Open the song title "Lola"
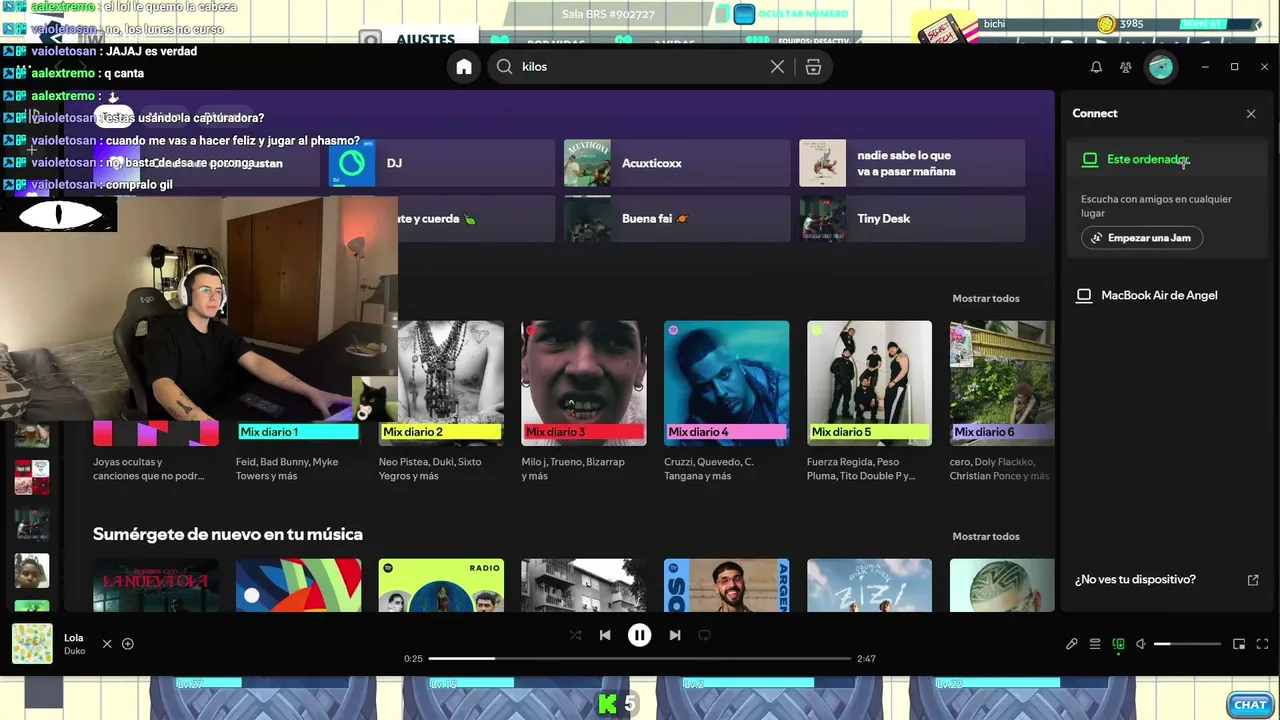This screenshot has width=1280, height=720. (74, 638)
